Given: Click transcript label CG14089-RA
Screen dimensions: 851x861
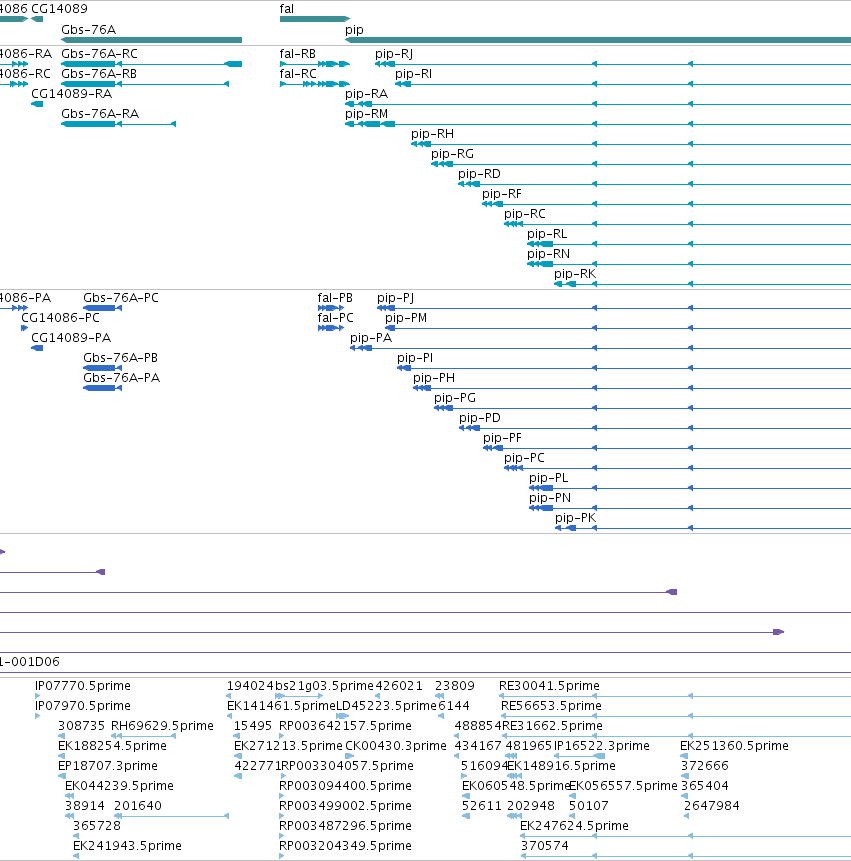Looking at the screenshot, I should (x=71, y=94).
